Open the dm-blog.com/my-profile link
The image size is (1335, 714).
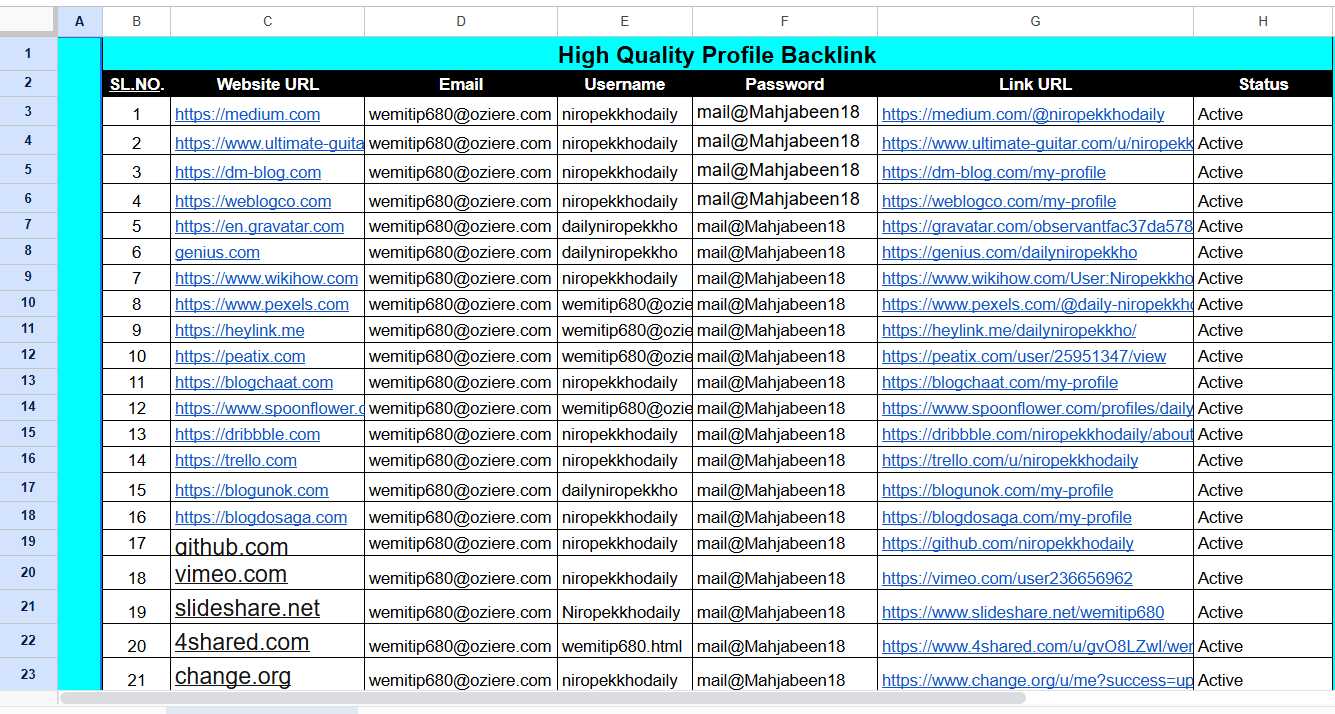pos(994,172)
